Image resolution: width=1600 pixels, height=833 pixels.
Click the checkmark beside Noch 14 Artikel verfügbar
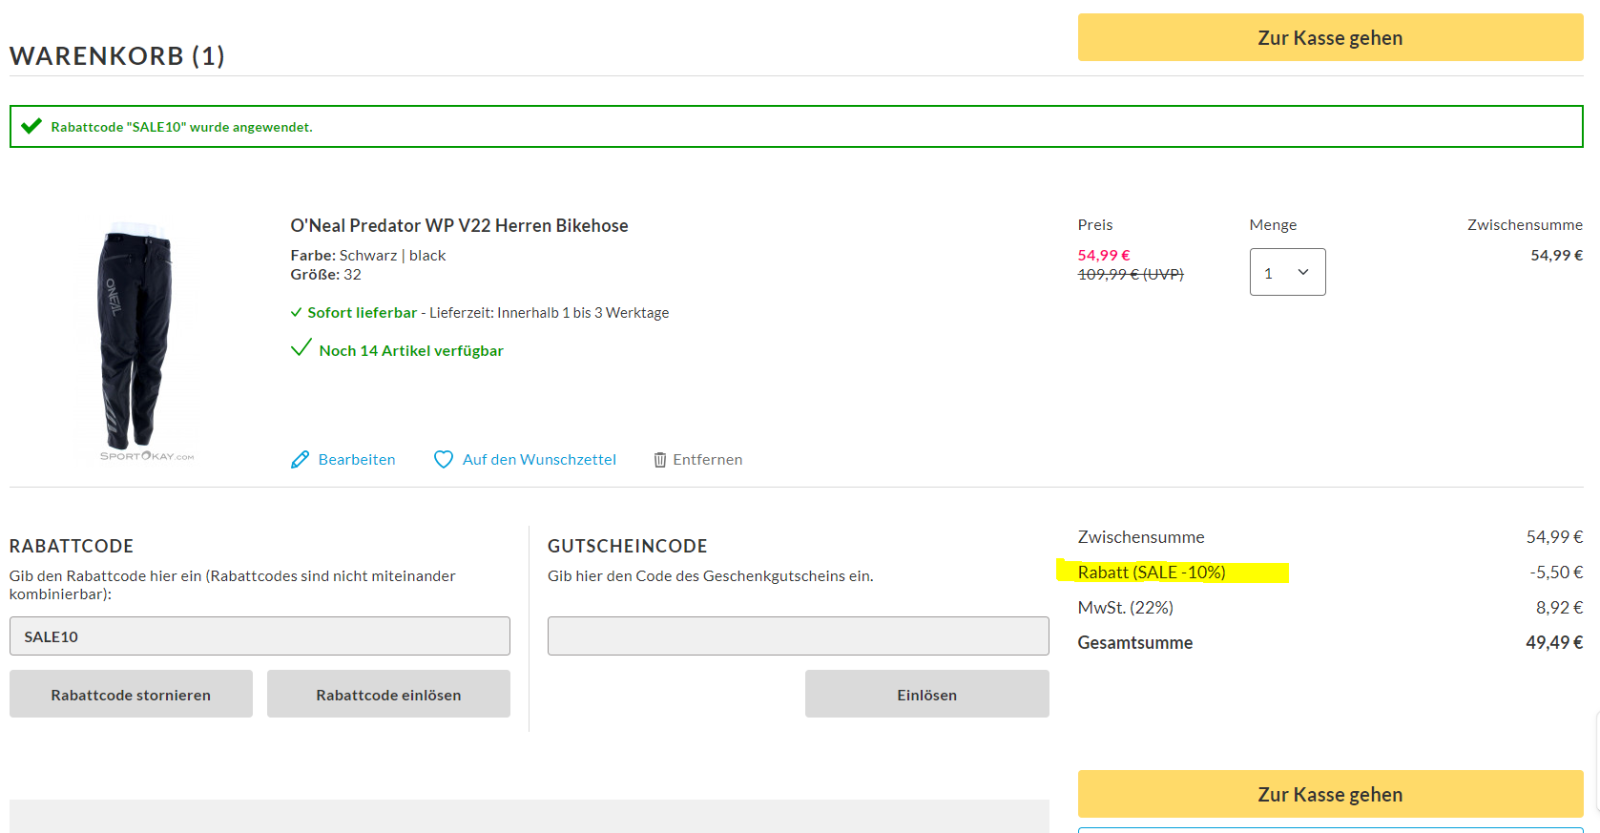pos(301,349)
